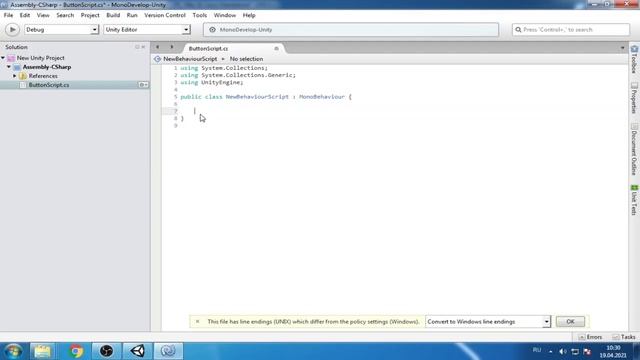The height and width of the screenshot is (360, 640).
Task: Expand the References folder
Action: (x=15, y=76)
